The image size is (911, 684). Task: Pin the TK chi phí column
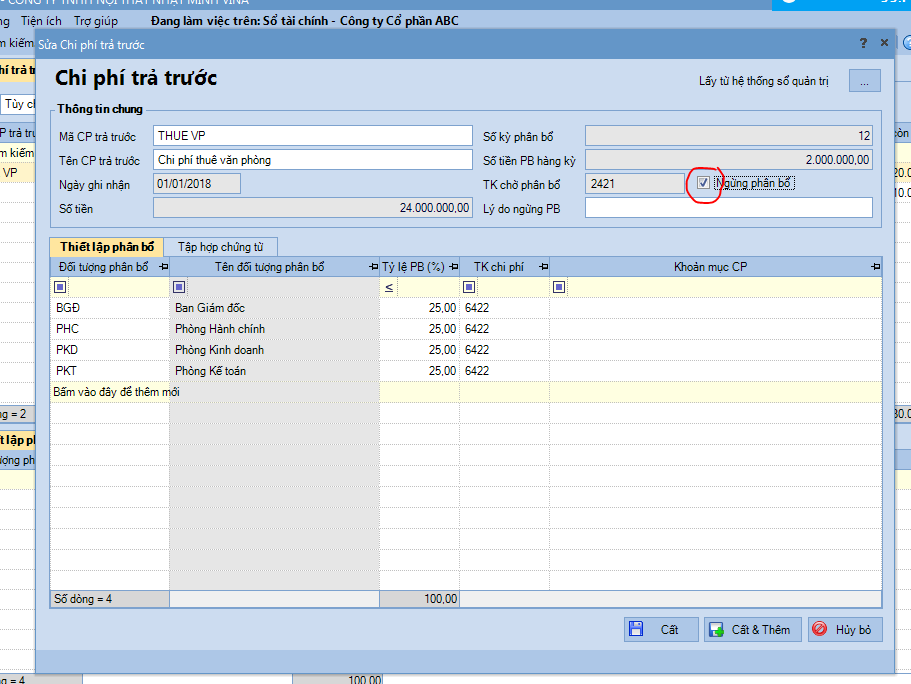click(x=543, y=267)
